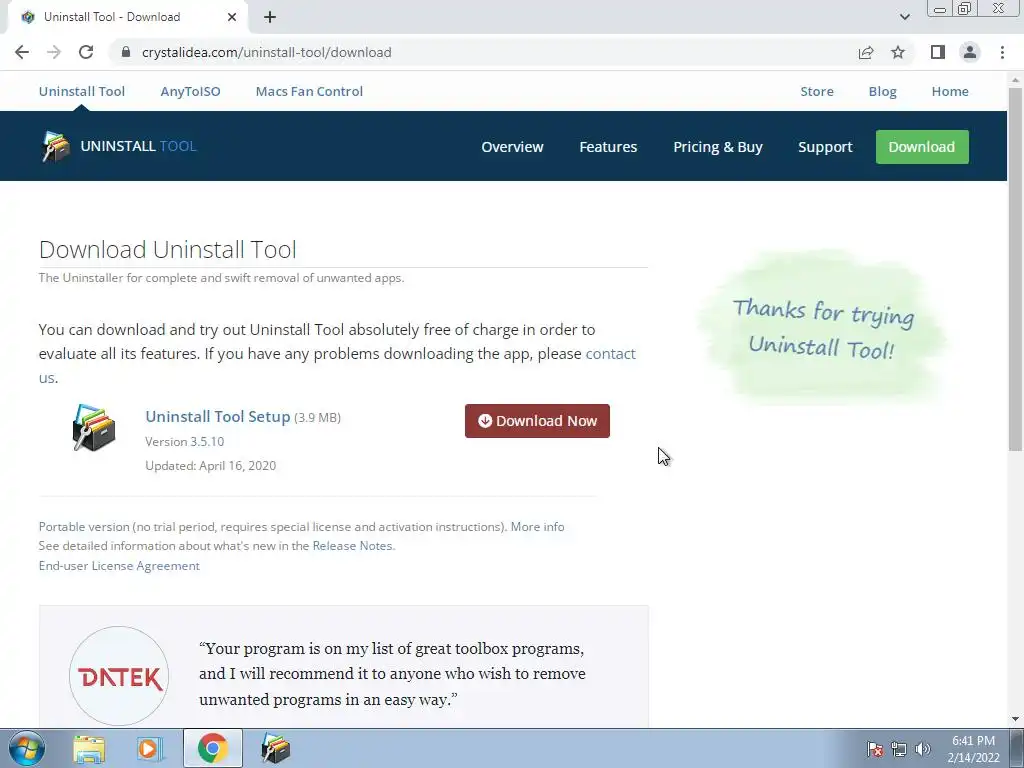Open the Windows Start button

[26, 748]
